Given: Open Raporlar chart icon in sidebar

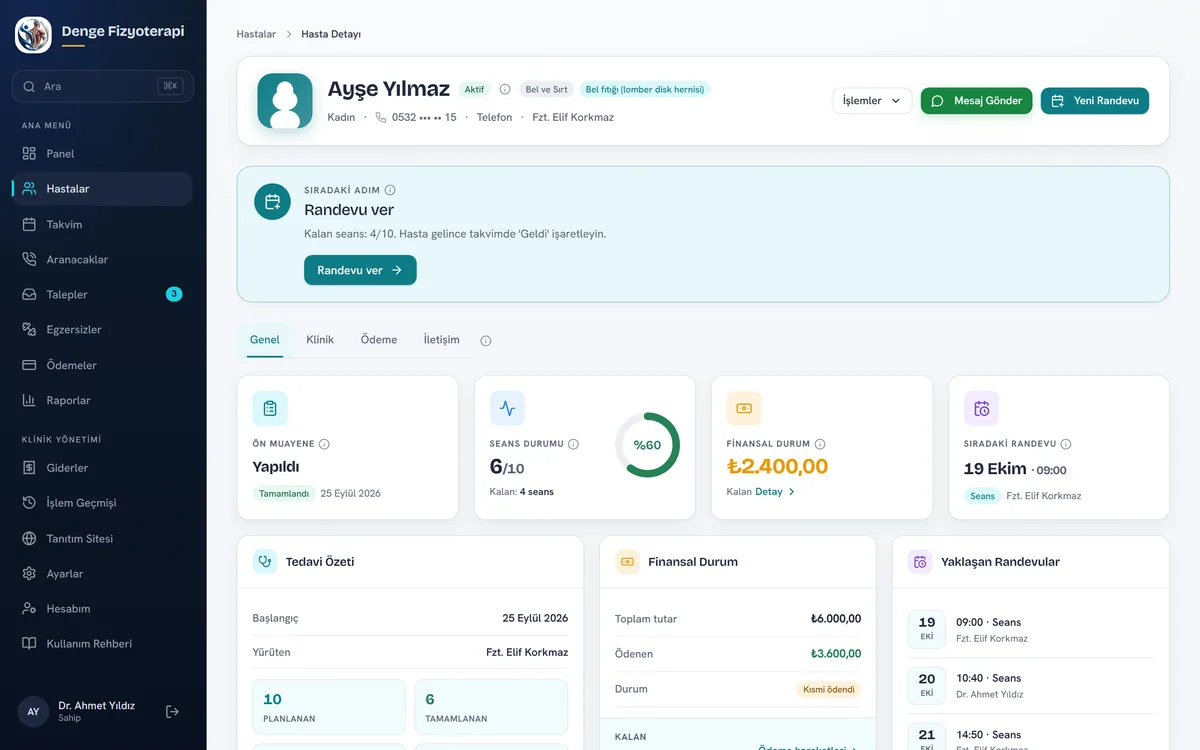Looking at the screenshot, I should pyautogui.click(x=29, y=400).
